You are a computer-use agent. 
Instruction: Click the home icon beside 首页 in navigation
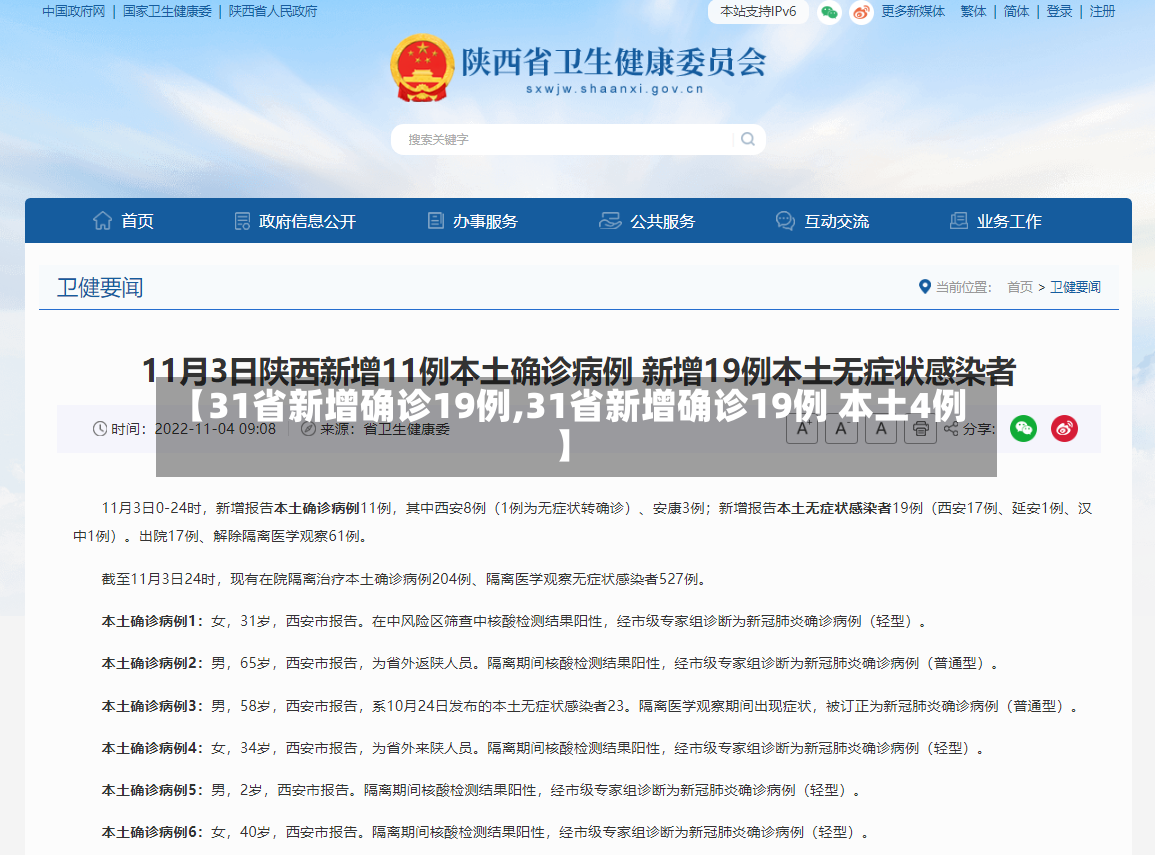102,220
